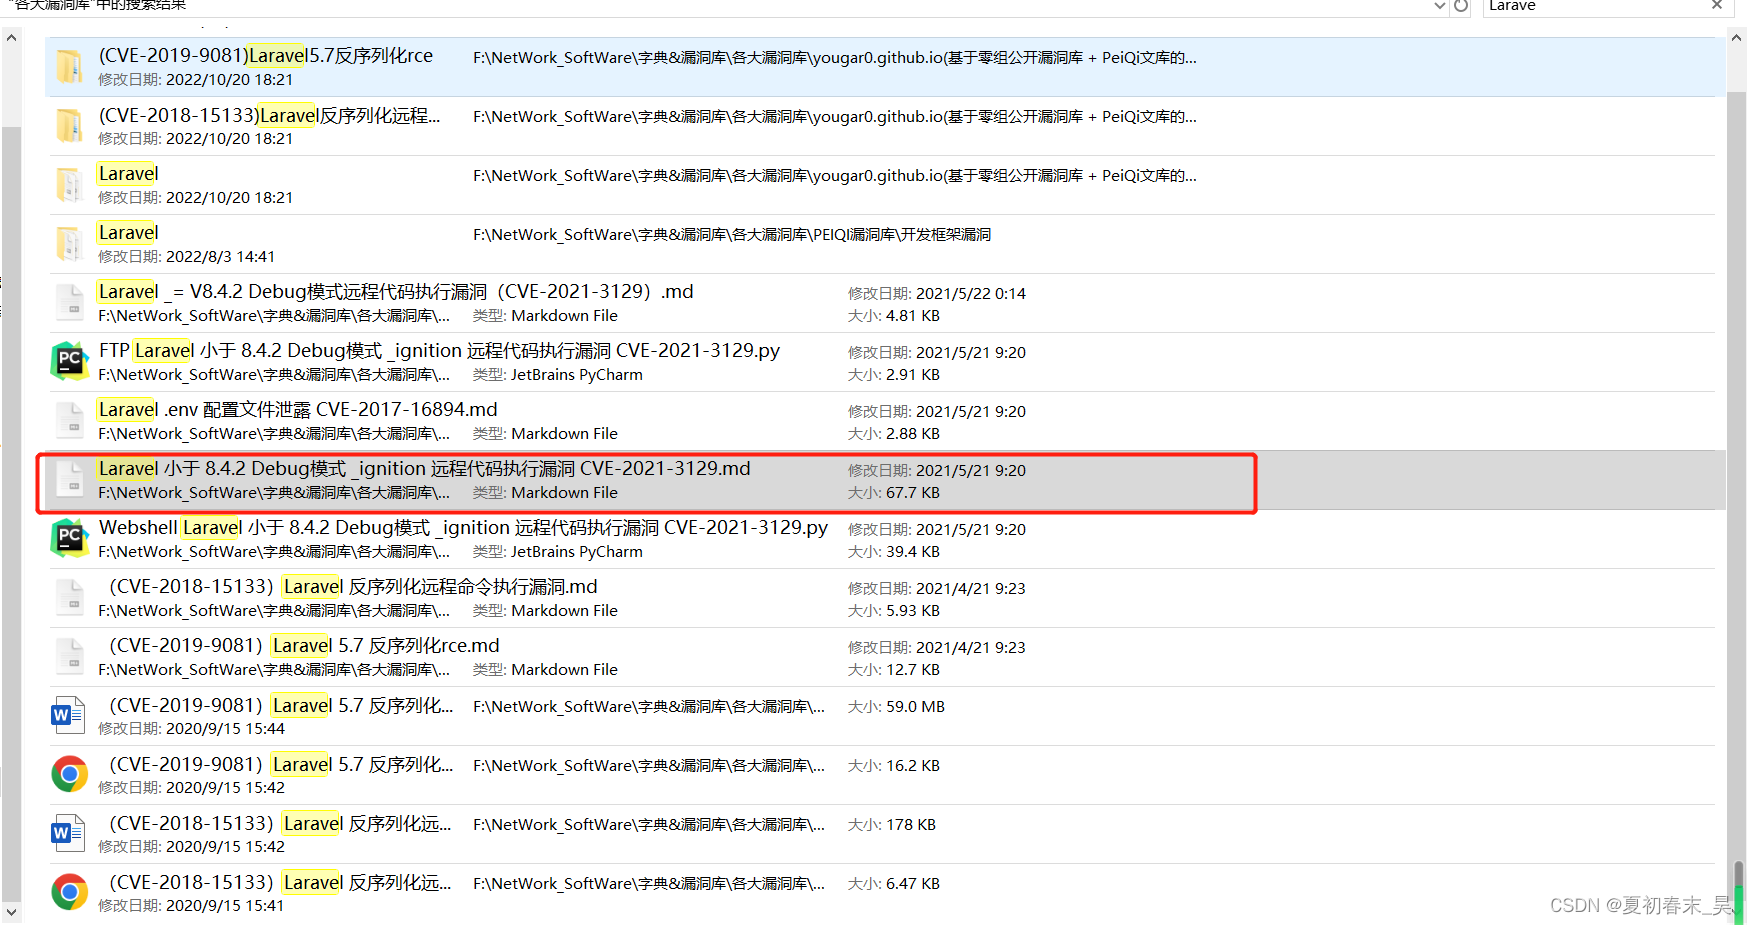Click modified date 2021/5/22 0:14
1747x925 pixels.
[x=971, y=294]
